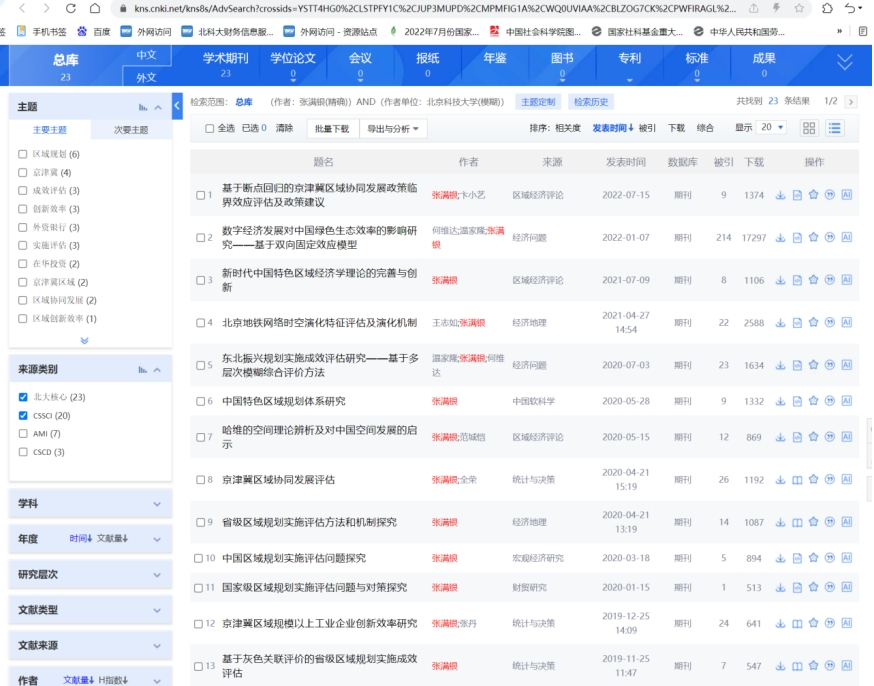Uncheck the CSSCI source category
The width and height of the screenshot is (874, 686).
click(x=23, y=415)
